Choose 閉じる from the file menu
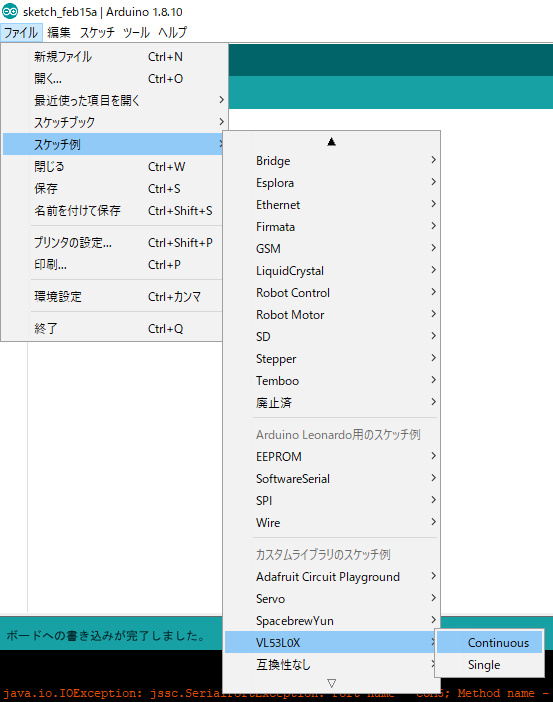The image size is (553, 702). 112,167
